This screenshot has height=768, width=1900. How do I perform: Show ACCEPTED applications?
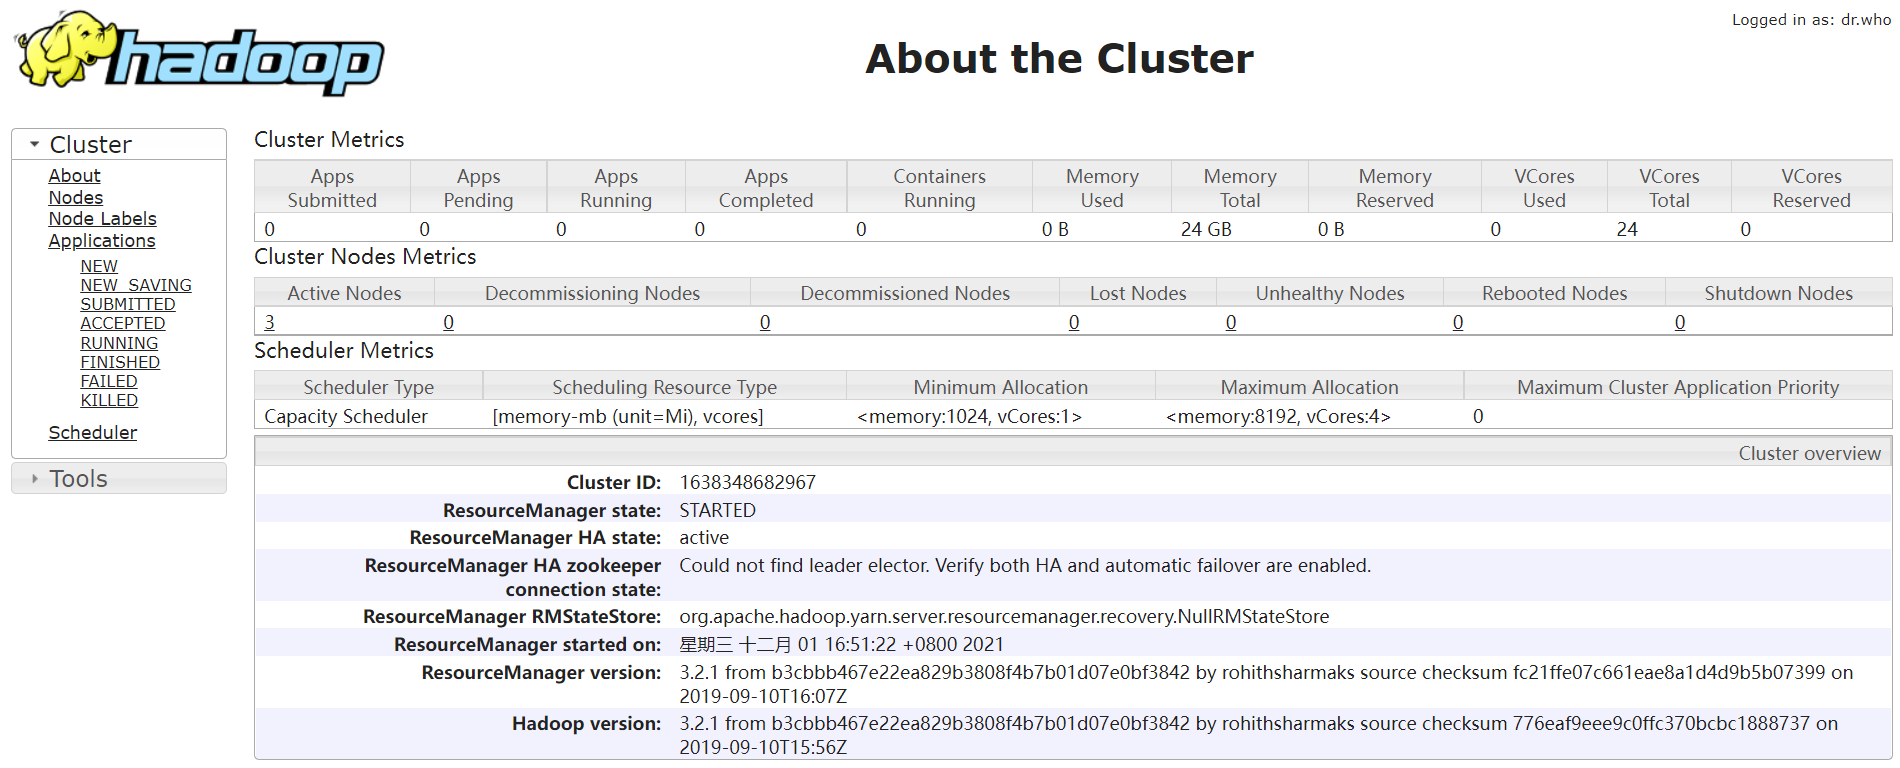click(x=123, y=323)
